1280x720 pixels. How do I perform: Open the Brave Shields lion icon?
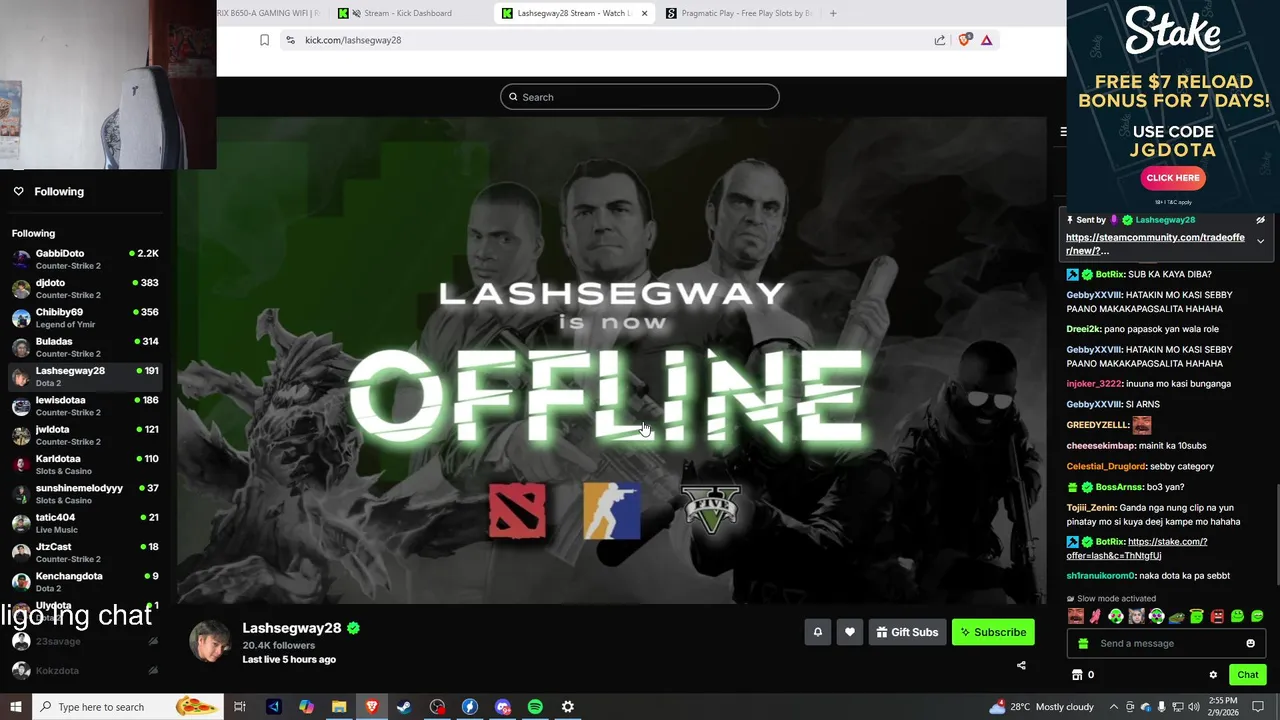click(964, 40)
